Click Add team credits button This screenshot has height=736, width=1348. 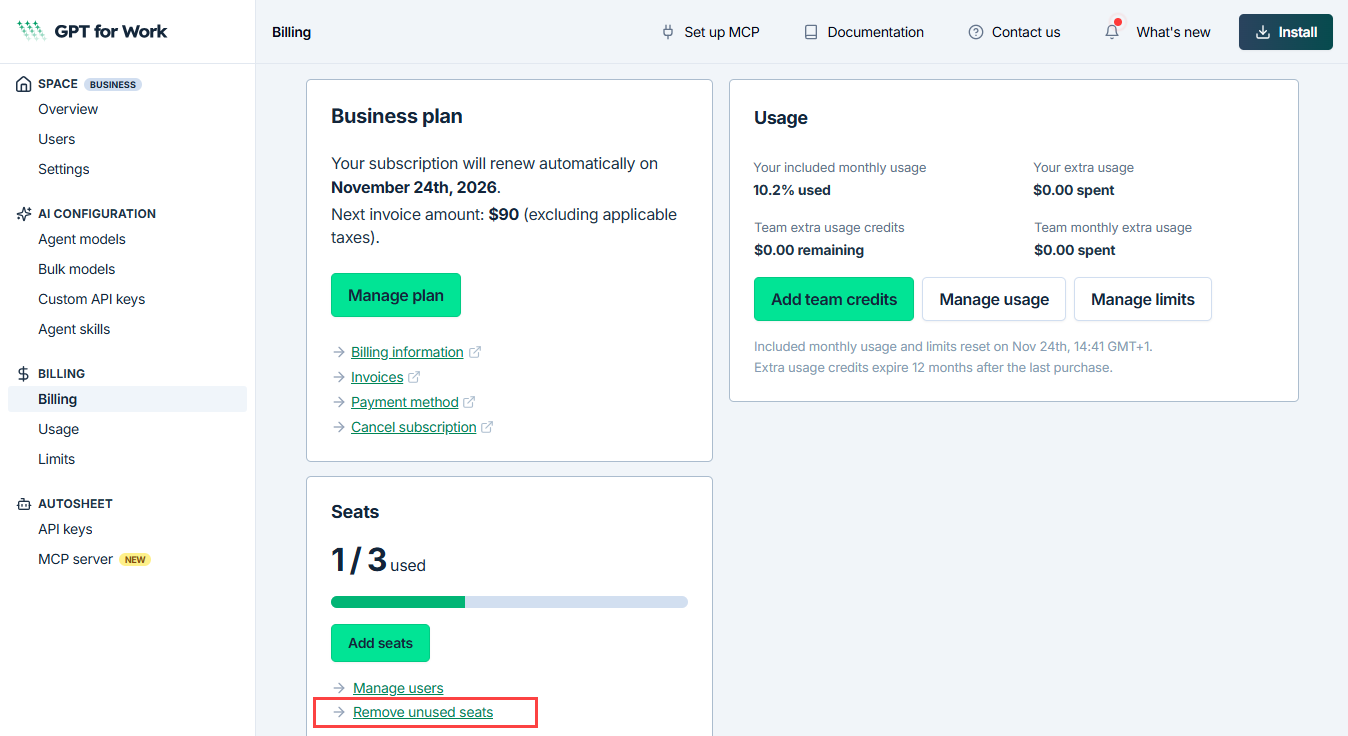[834, 299]
